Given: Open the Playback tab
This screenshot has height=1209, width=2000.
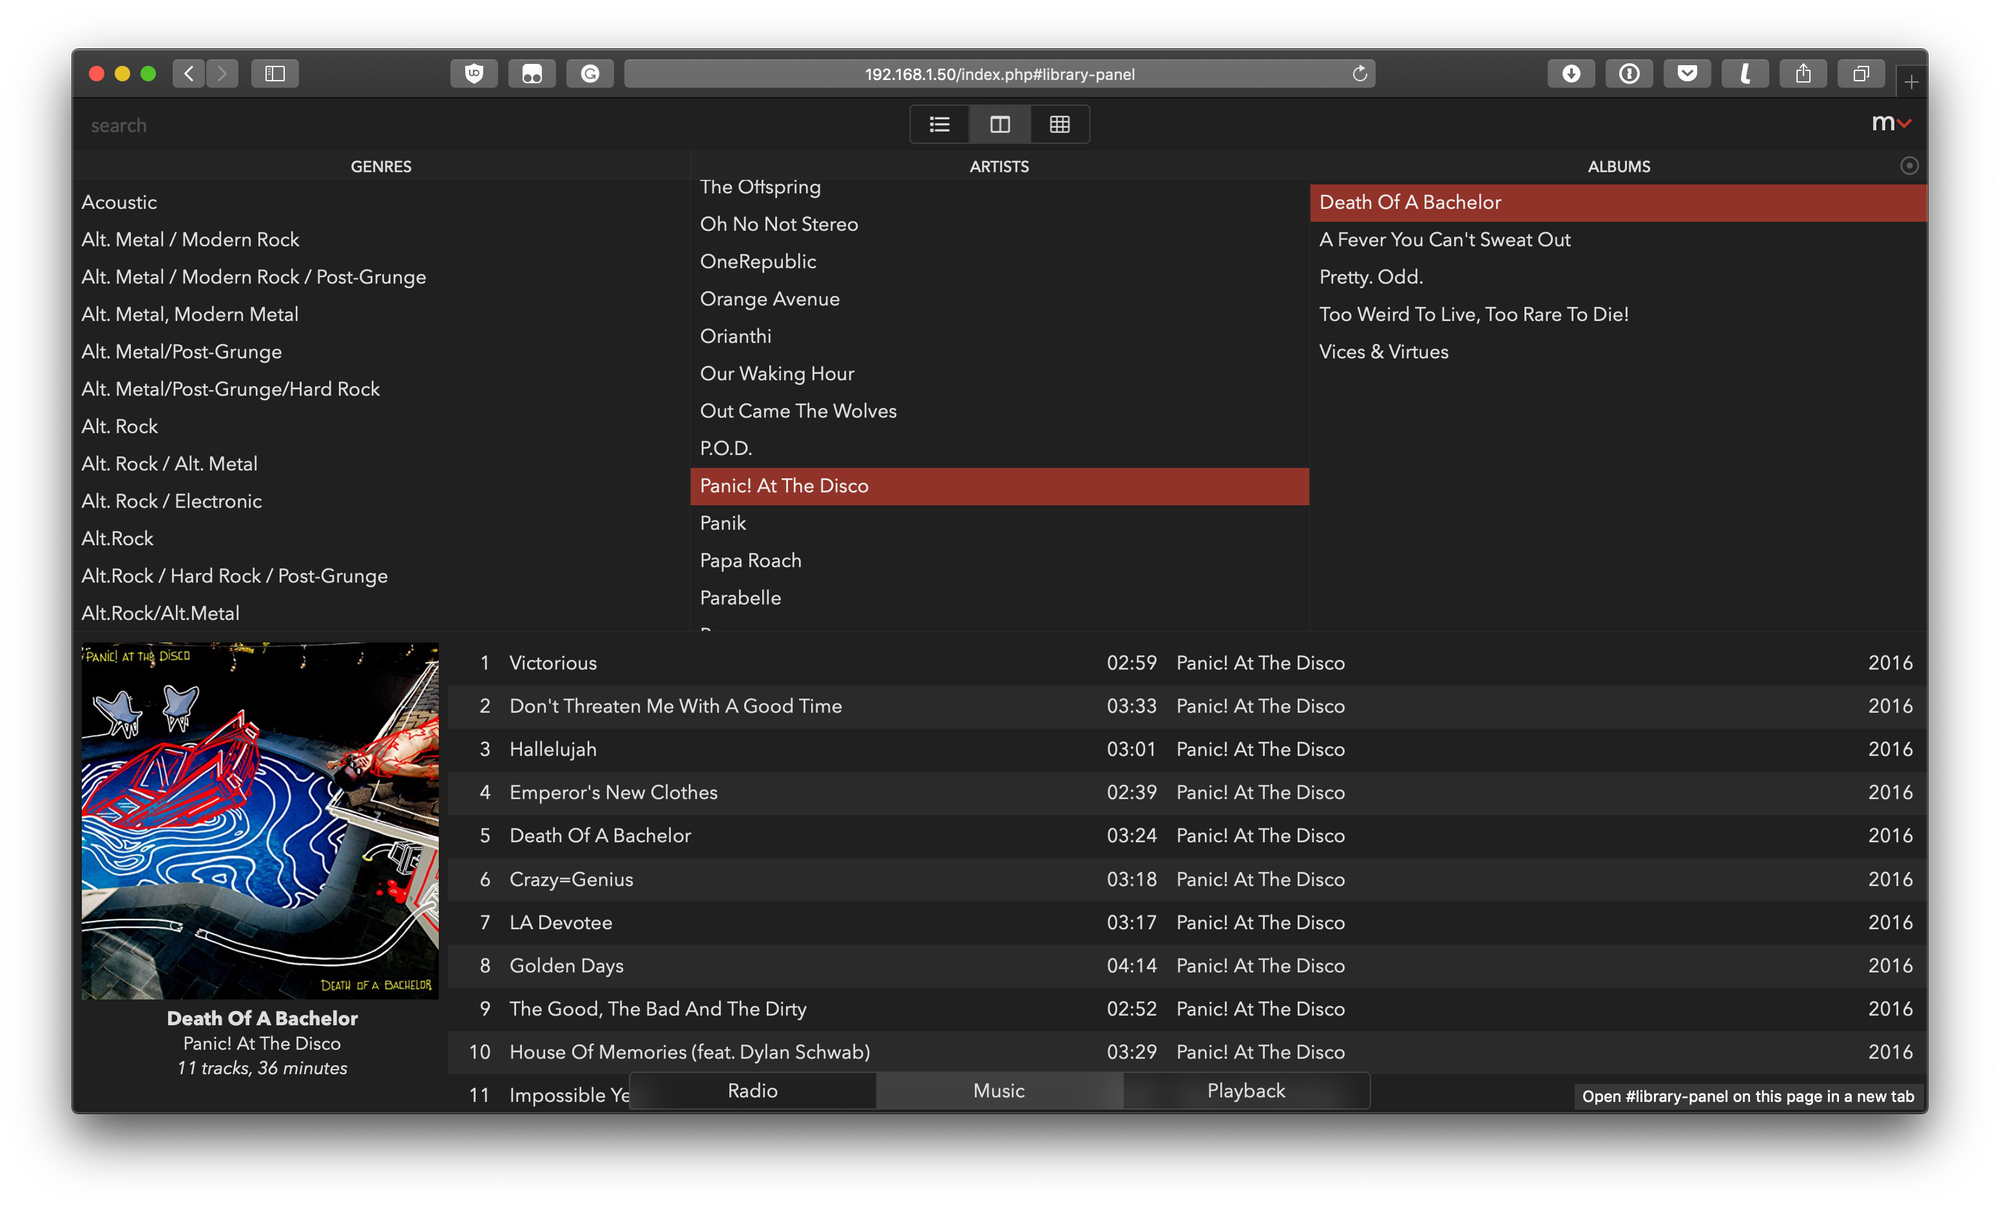Looking at the screenshot, I should coord(1246,1091).
